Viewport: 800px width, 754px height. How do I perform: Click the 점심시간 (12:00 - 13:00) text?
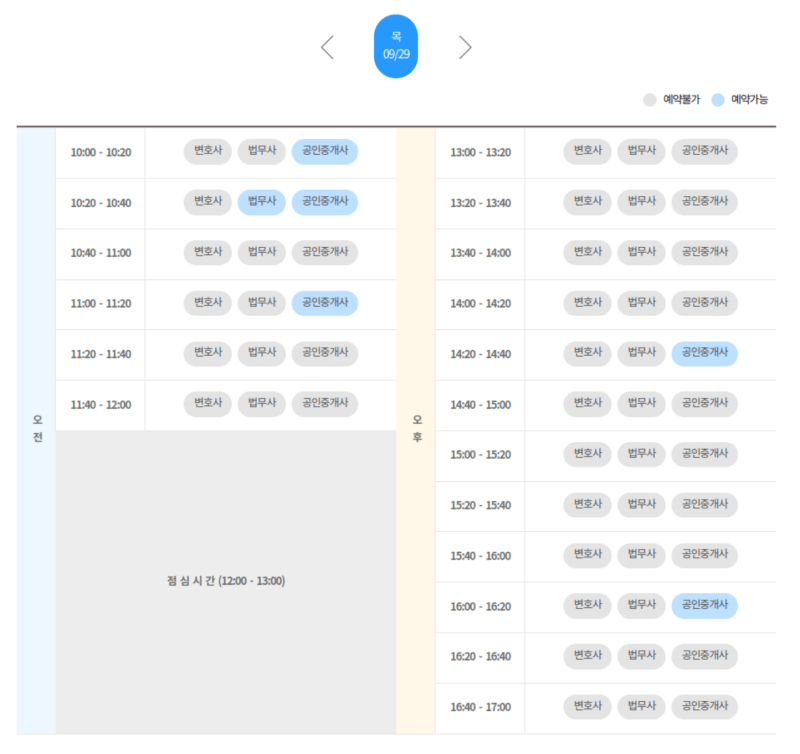pos(226,581)
